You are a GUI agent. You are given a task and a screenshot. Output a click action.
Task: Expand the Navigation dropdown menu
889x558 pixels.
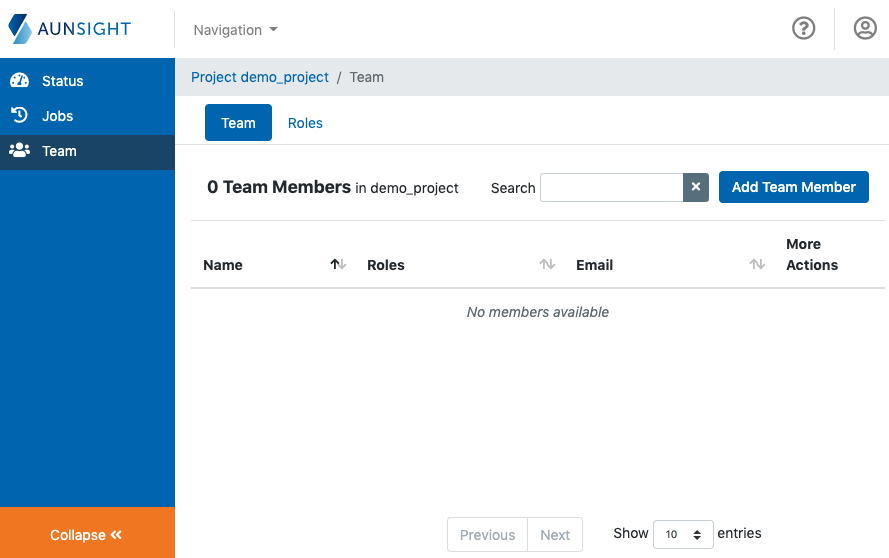point(235,30)
